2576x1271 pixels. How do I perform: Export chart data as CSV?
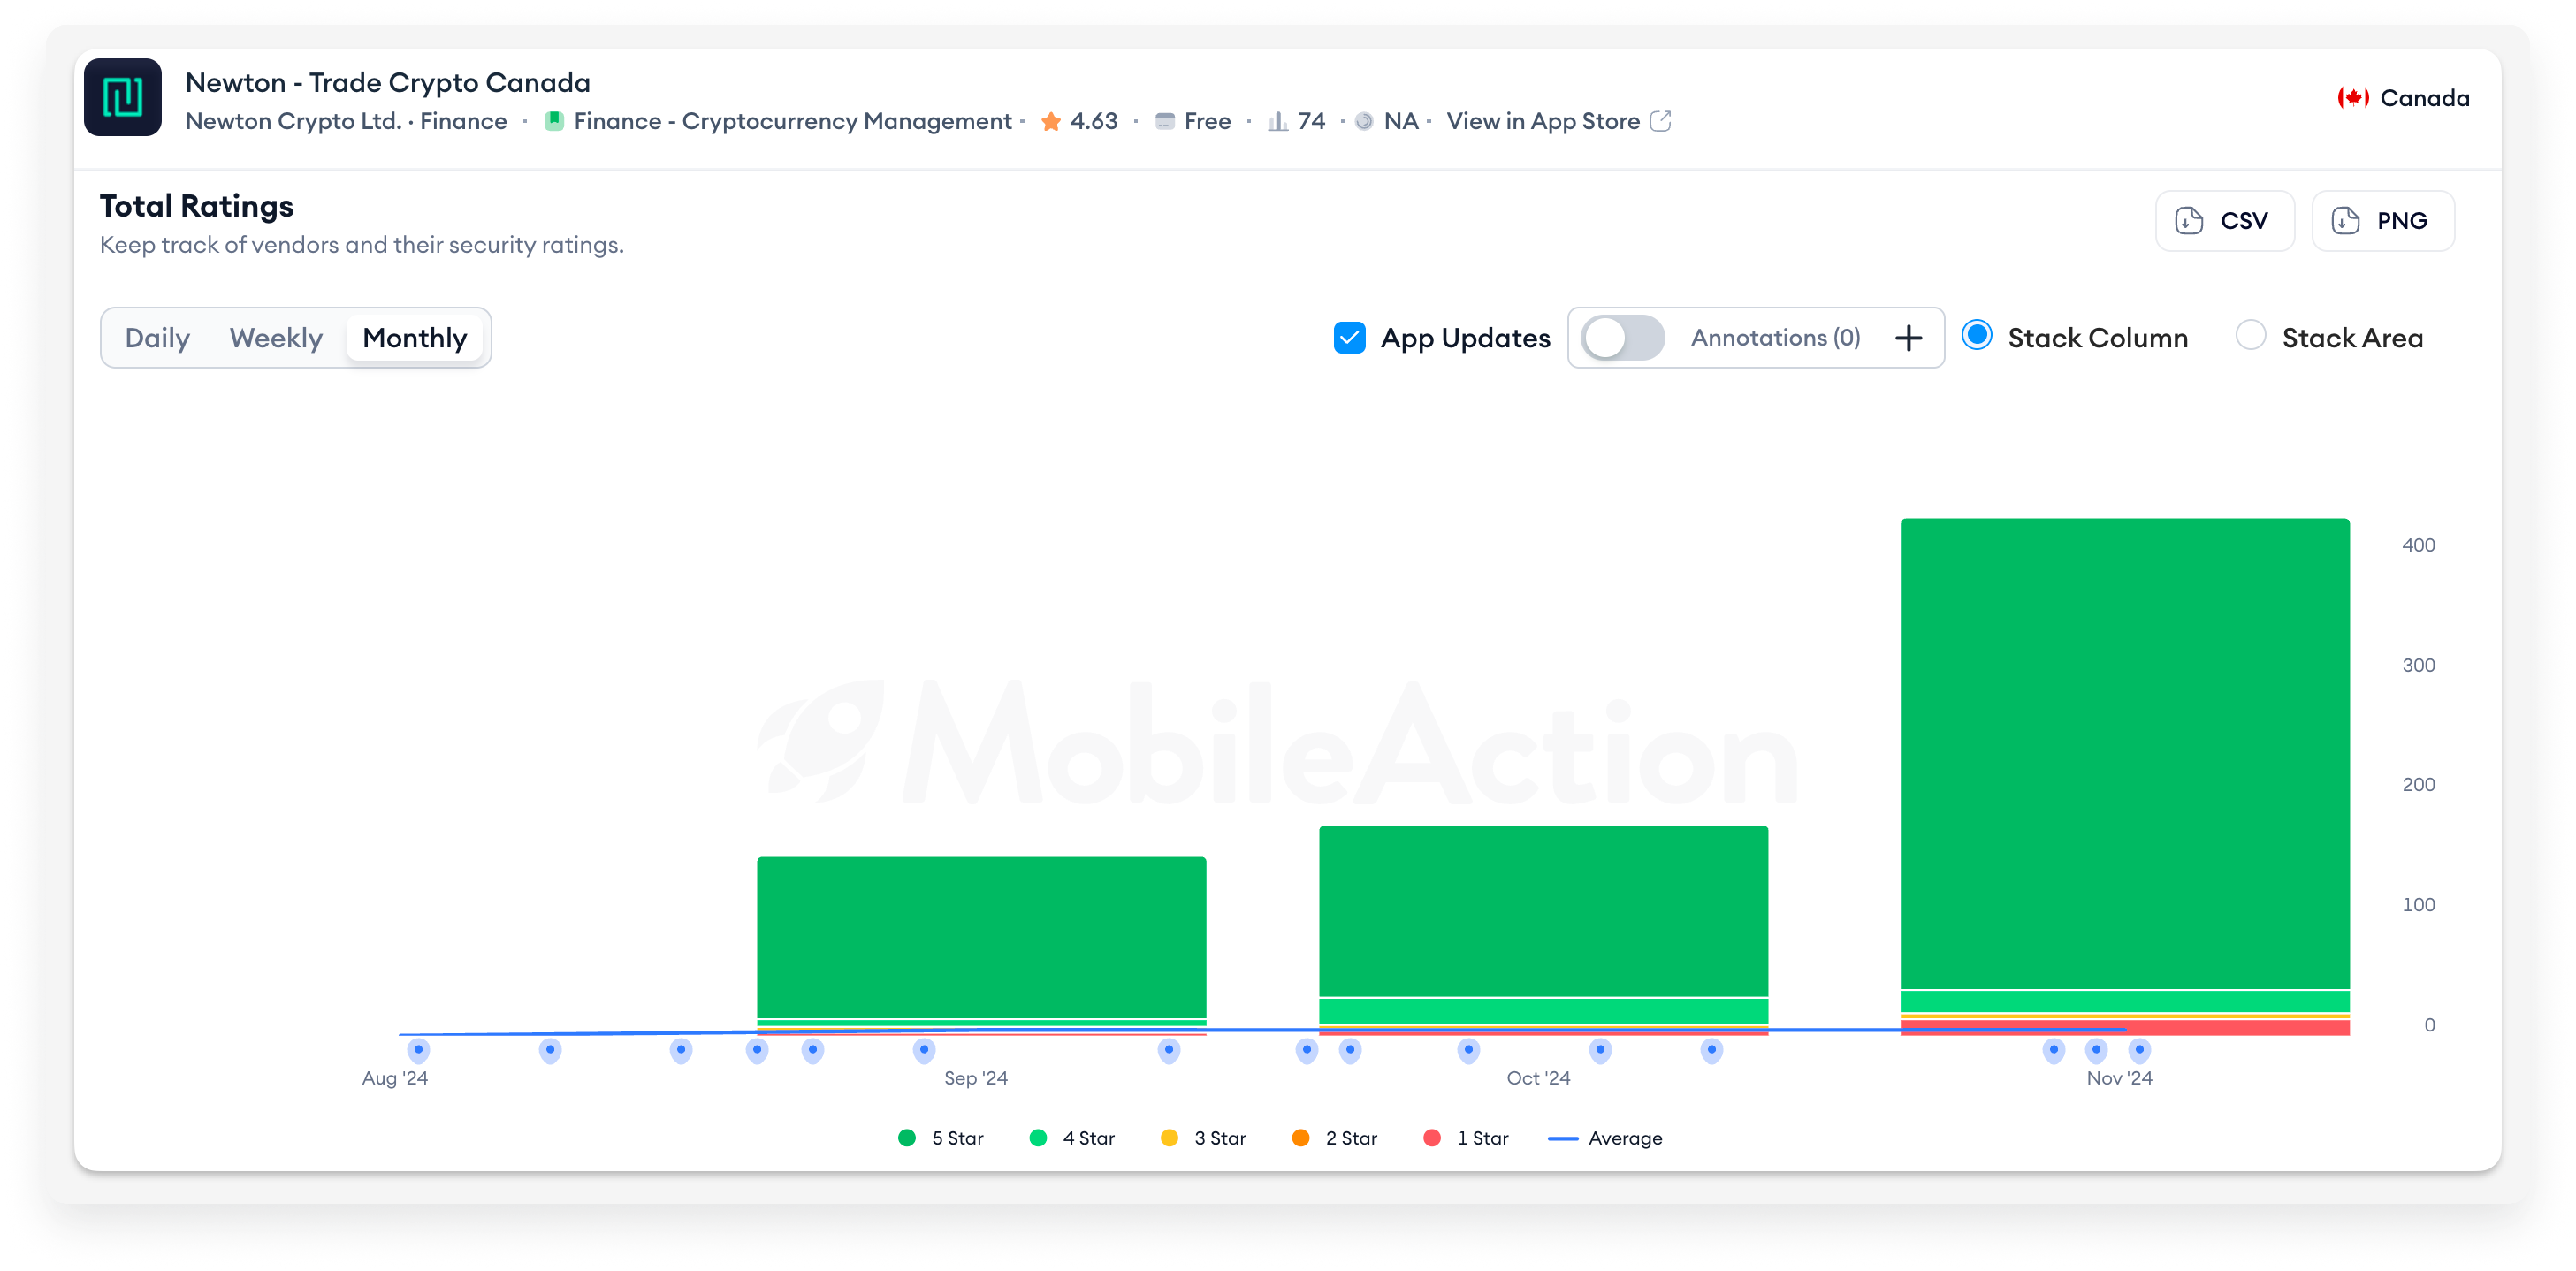click(x=2224, y=221)
